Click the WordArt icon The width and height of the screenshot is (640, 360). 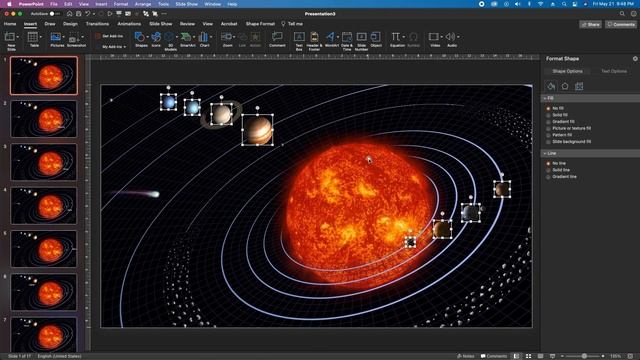coord(330,37)
